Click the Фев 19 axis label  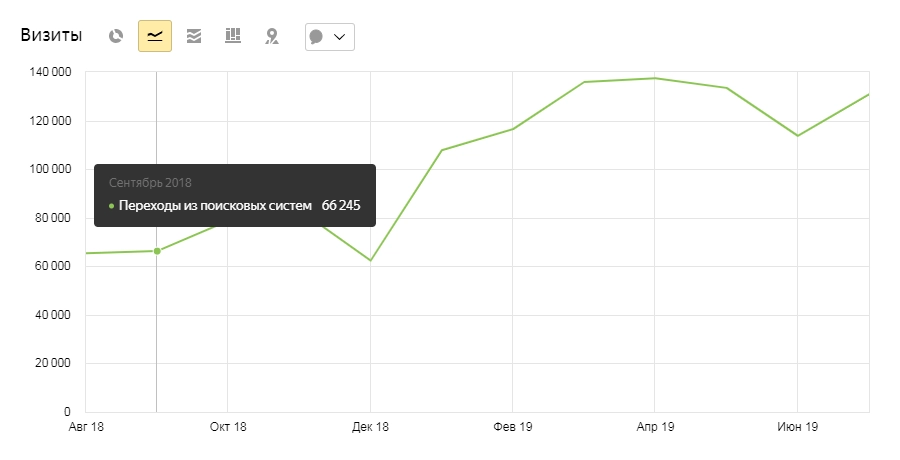click(x=512, y=427)
